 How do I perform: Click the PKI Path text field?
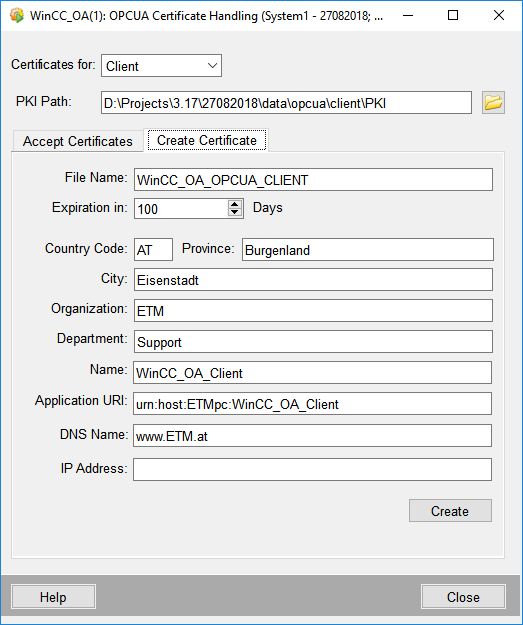point(286,103)
